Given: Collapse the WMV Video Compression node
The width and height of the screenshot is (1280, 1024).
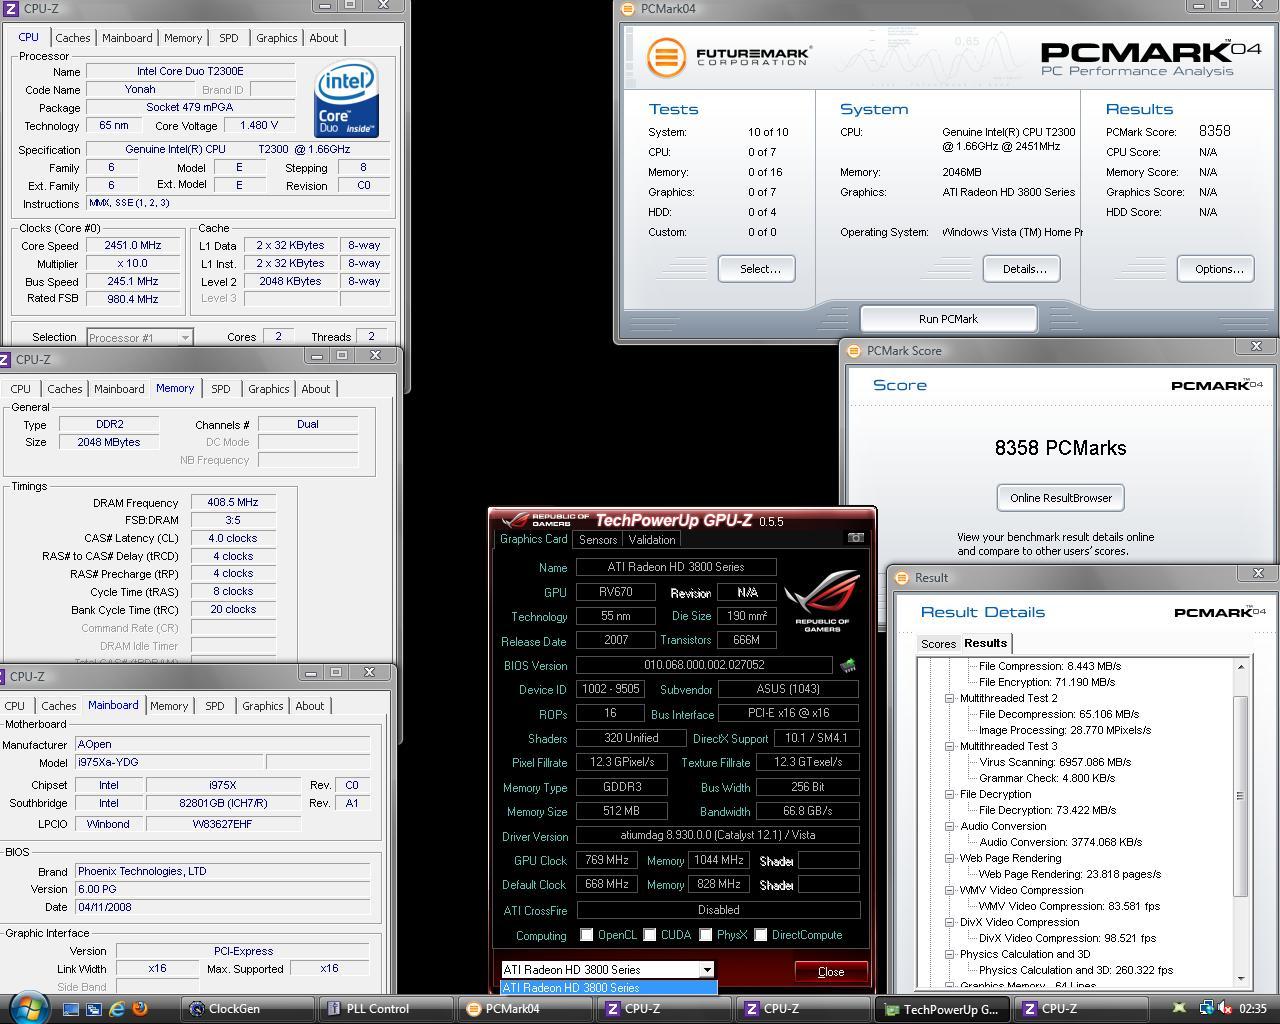Looking at the screenshot, I should (x=949, y=890).
